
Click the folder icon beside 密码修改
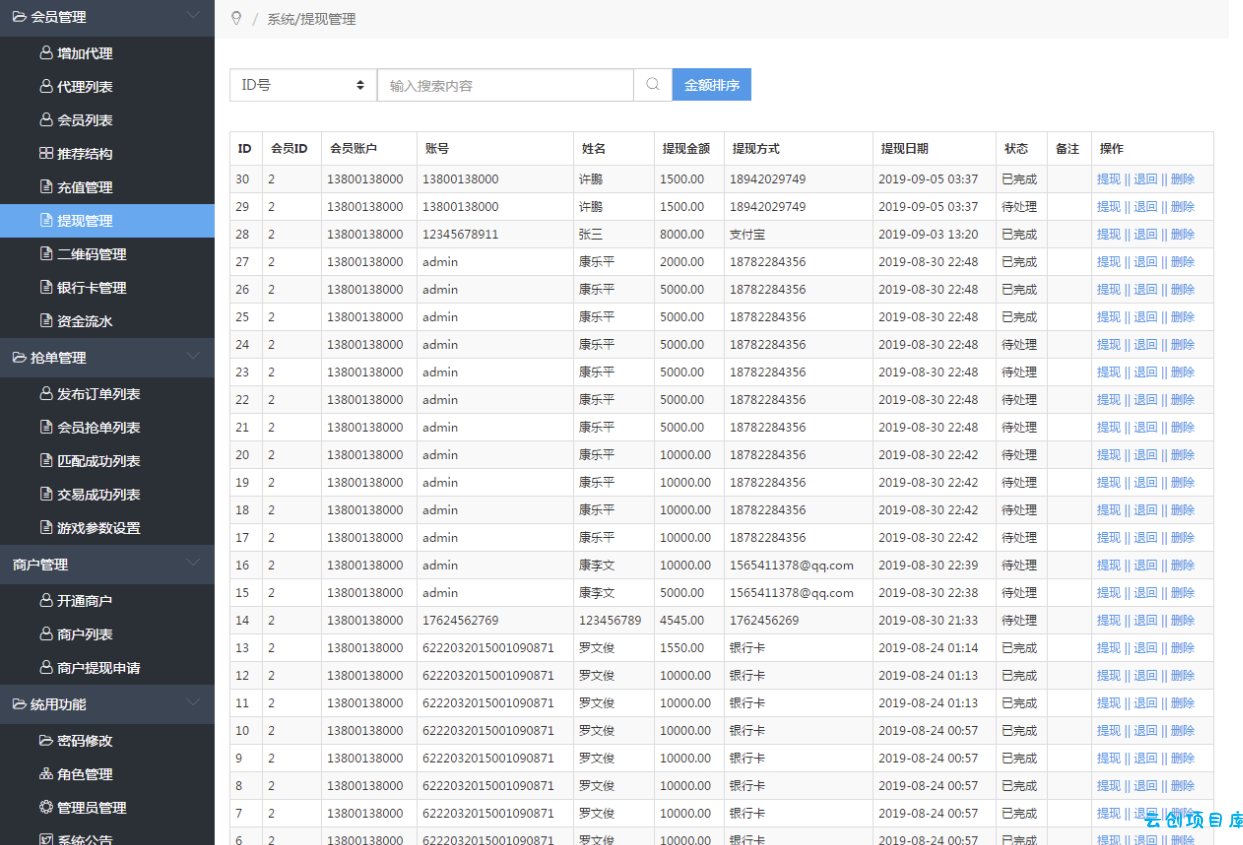[46, 740]
